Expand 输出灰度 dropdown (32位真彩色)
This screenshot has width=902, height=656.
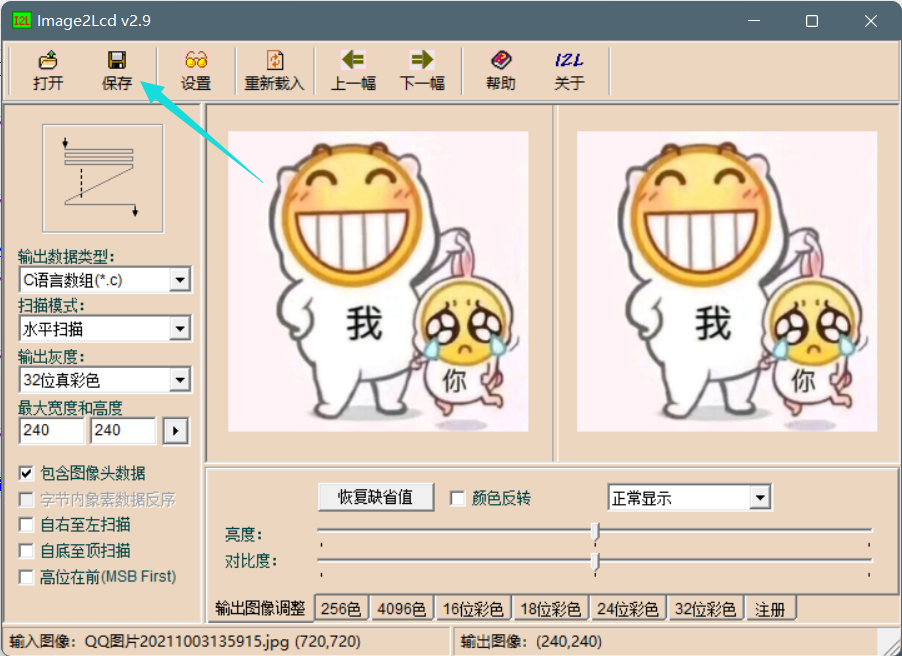(180, 380)
